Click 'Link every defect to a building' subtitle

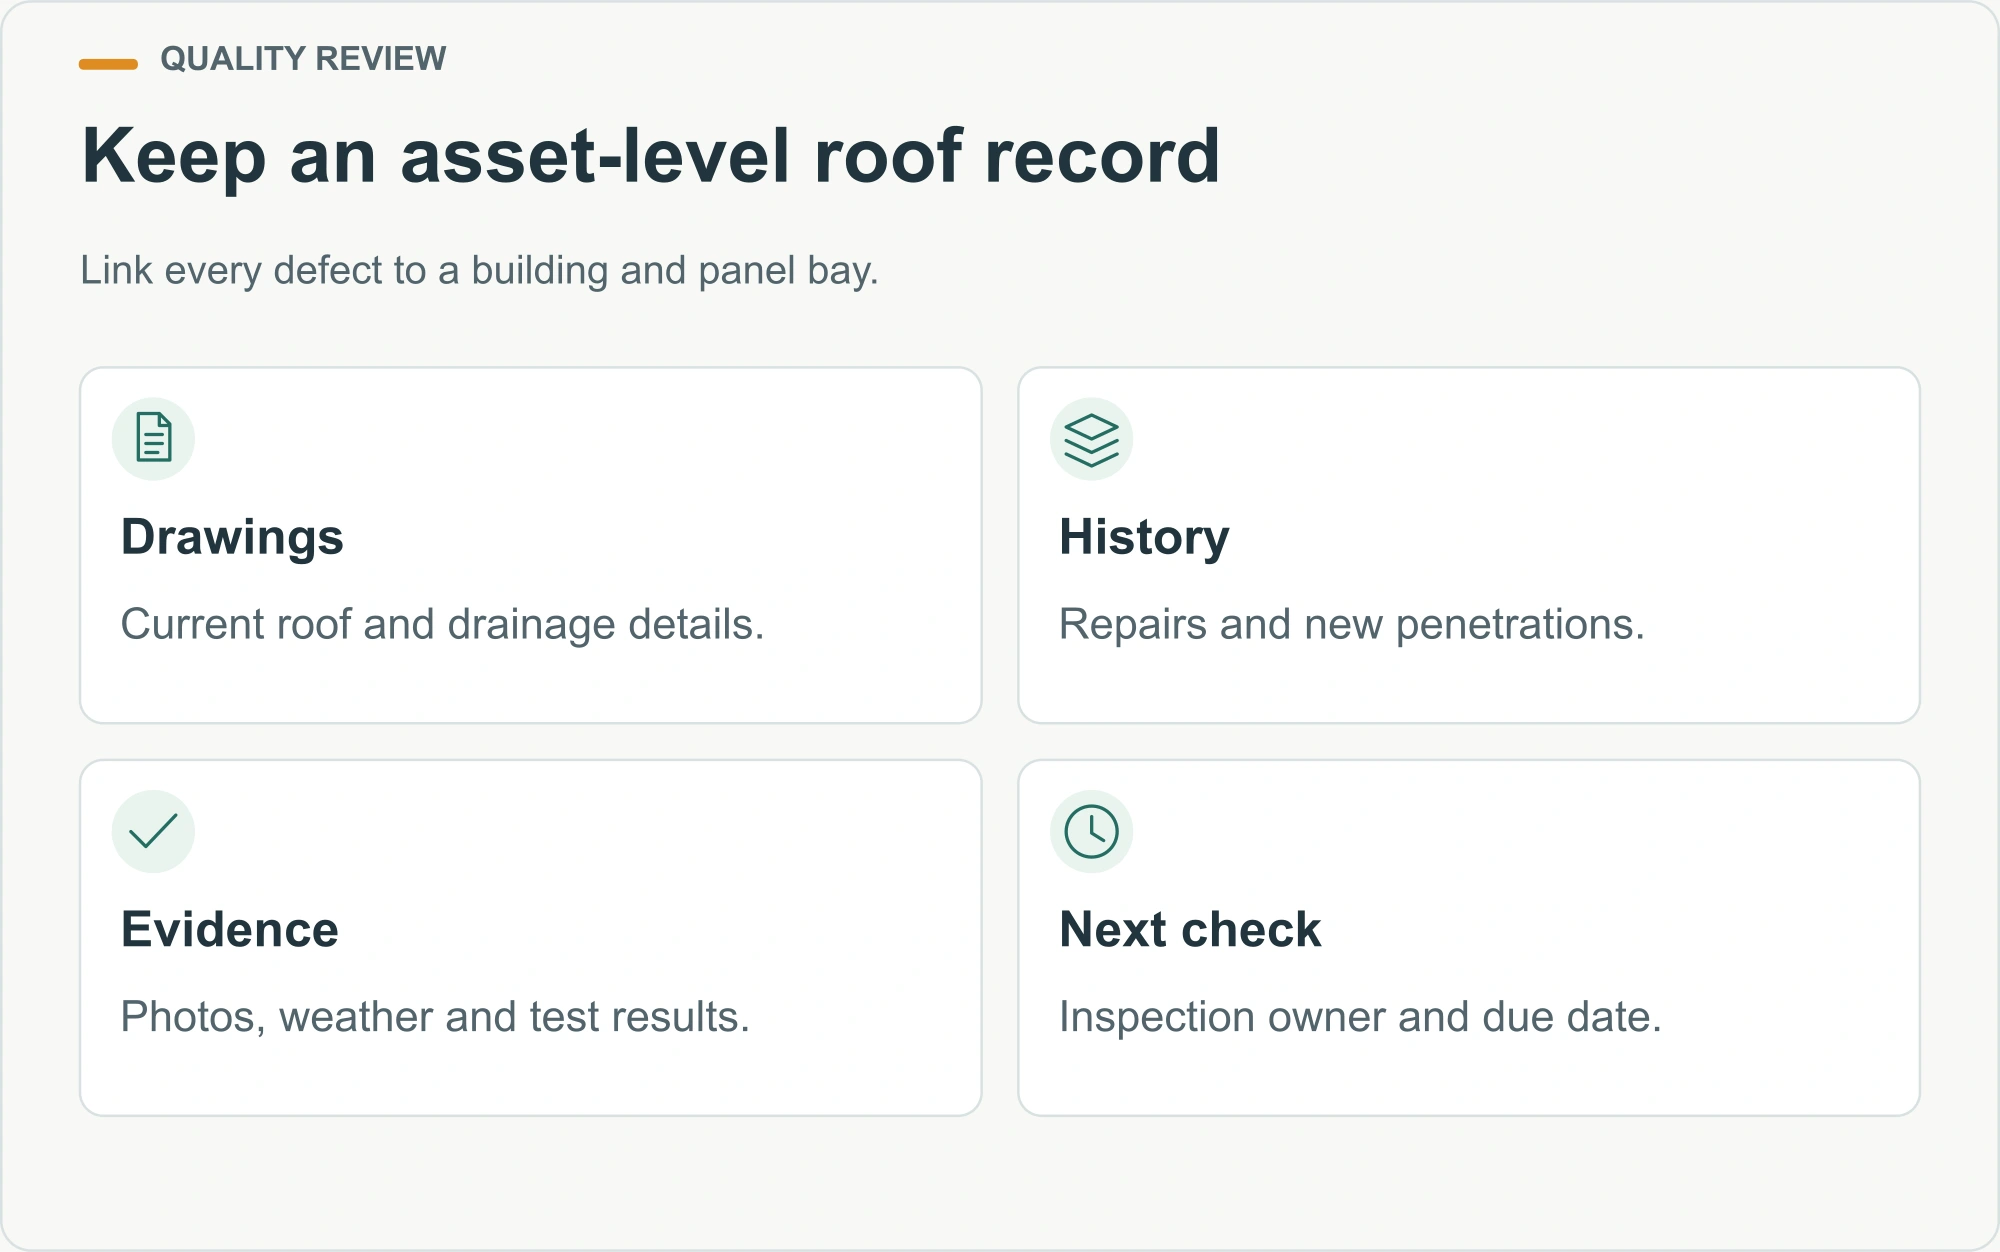click(479, 271)
